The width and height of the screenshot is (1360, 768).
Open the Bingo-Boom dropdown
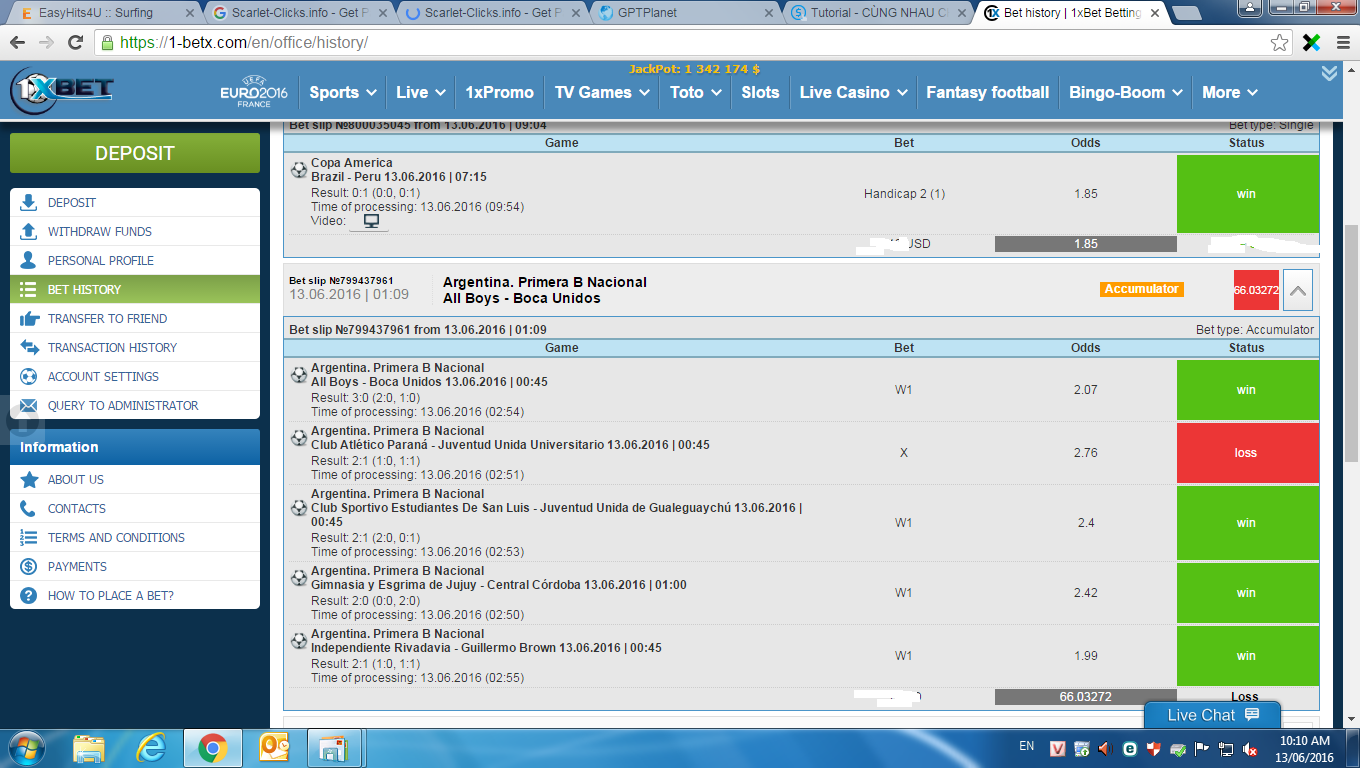click(x=1125, y=92)
